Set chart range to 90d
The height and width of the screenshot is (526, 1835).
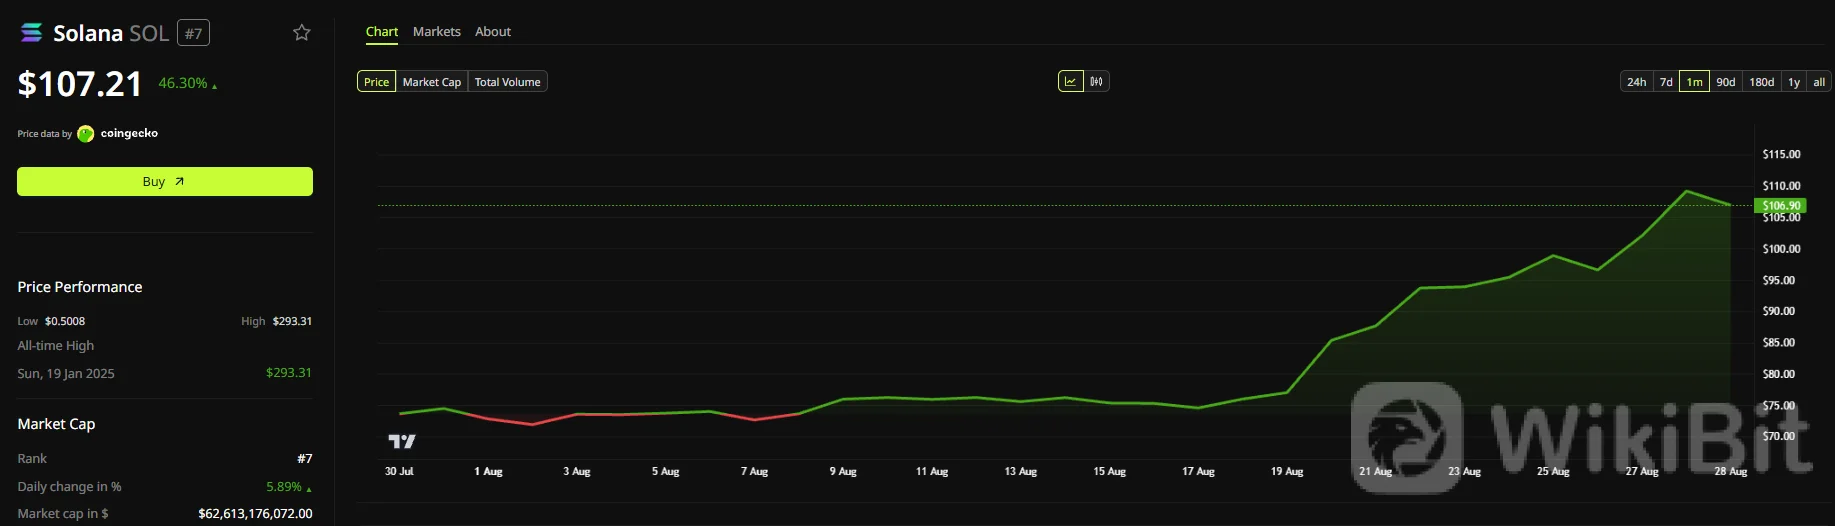1726,82
